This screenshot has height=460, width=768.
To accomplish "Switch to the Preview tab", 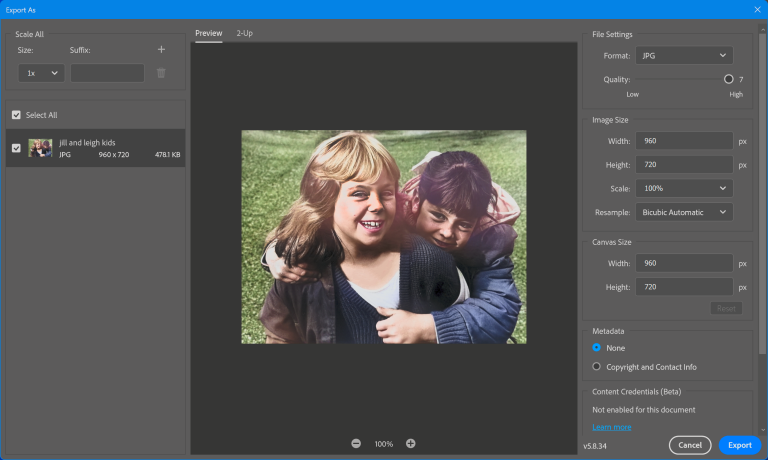I will [208, 33].
